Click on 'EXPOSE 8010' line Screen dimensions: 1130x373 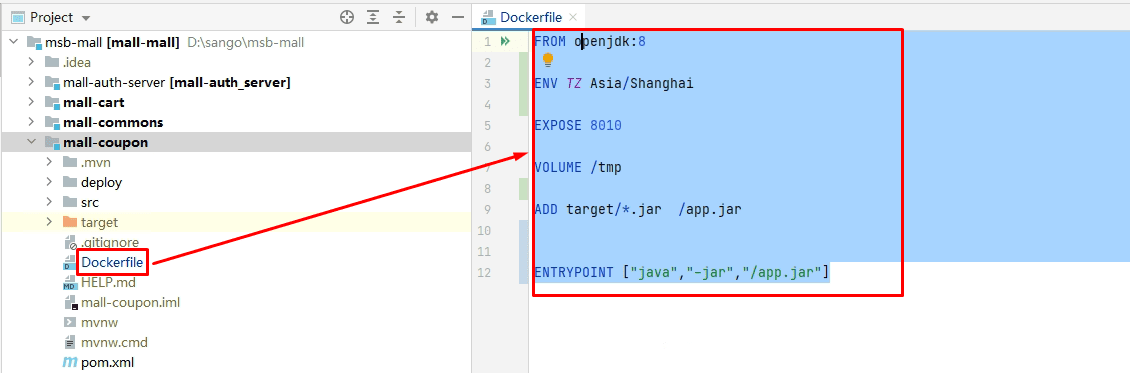(577, 126)
